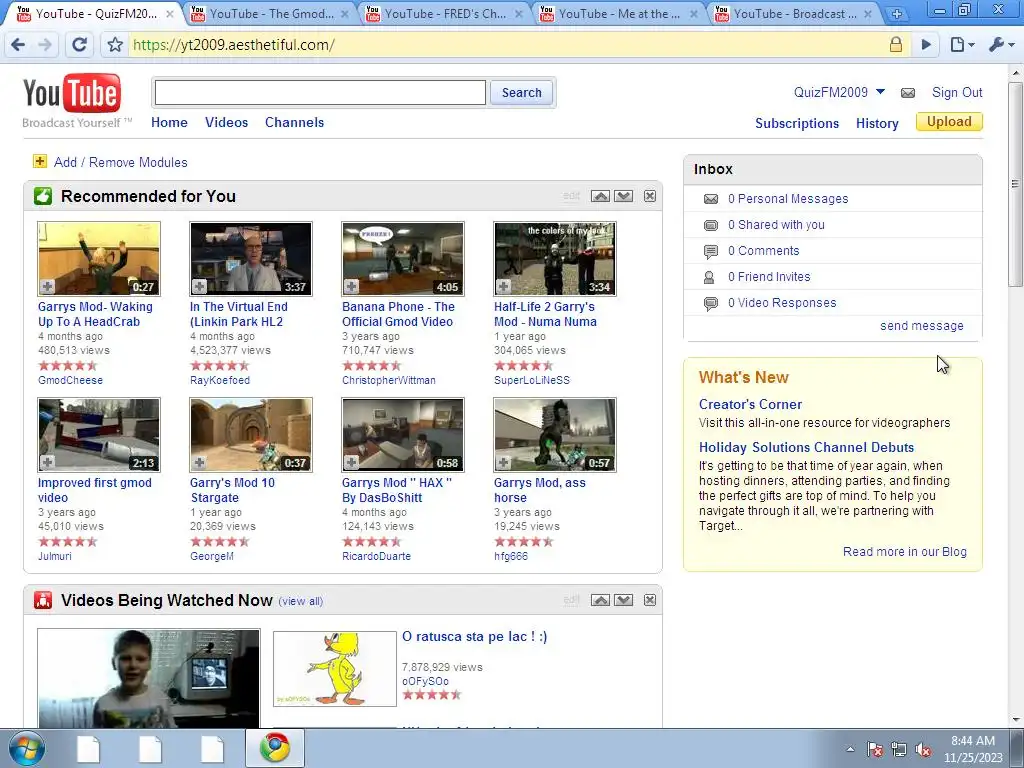Open the Page menu icon

pyautogui.click(x=962, y=44)
